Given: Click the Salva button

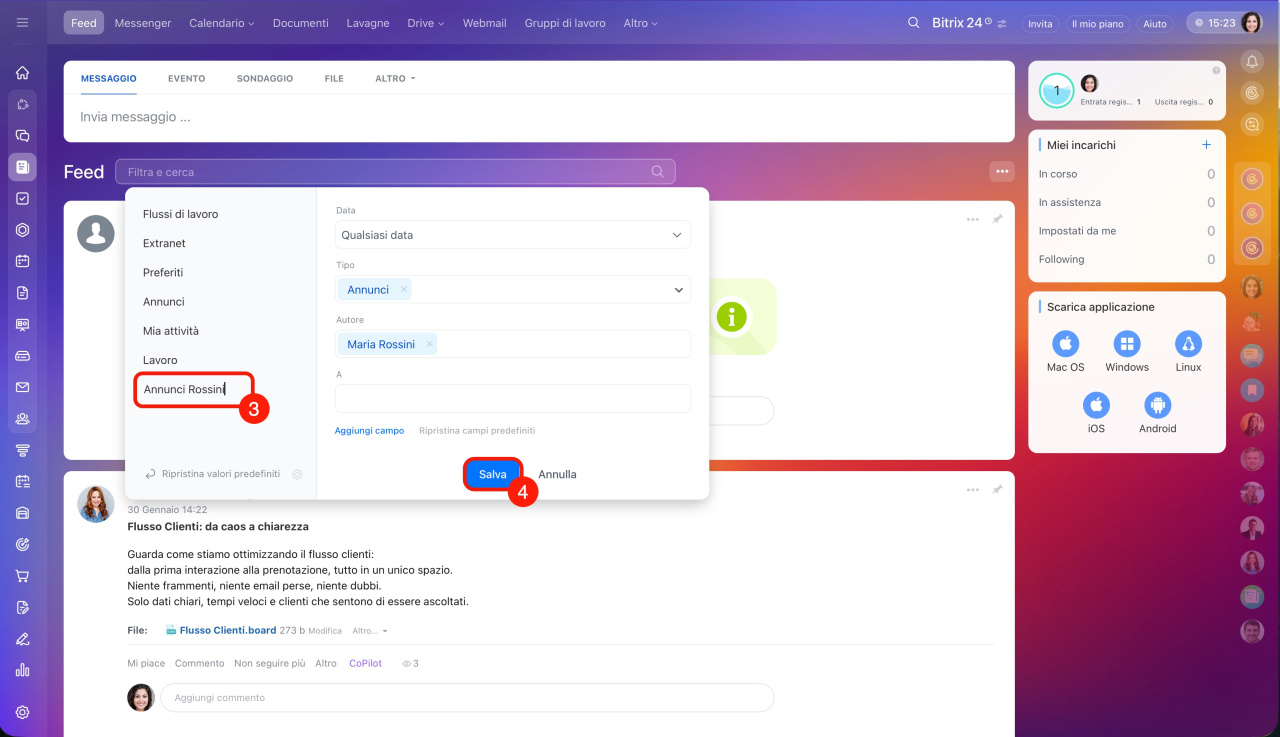Looking at the screenshot, I should click(x=492, y=474).
